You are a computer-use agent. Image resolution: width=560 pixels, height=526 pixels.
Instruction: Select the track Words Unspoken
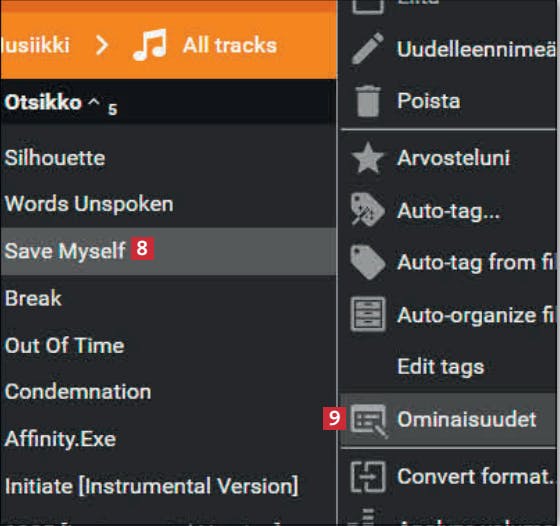click(x=168, y=204)
